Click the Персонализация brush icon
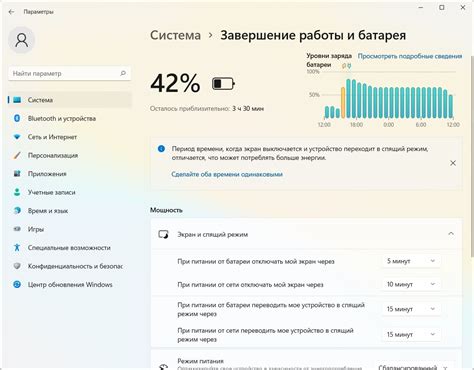The height and width of the screenshot is (370, 474). click(17, 155)
